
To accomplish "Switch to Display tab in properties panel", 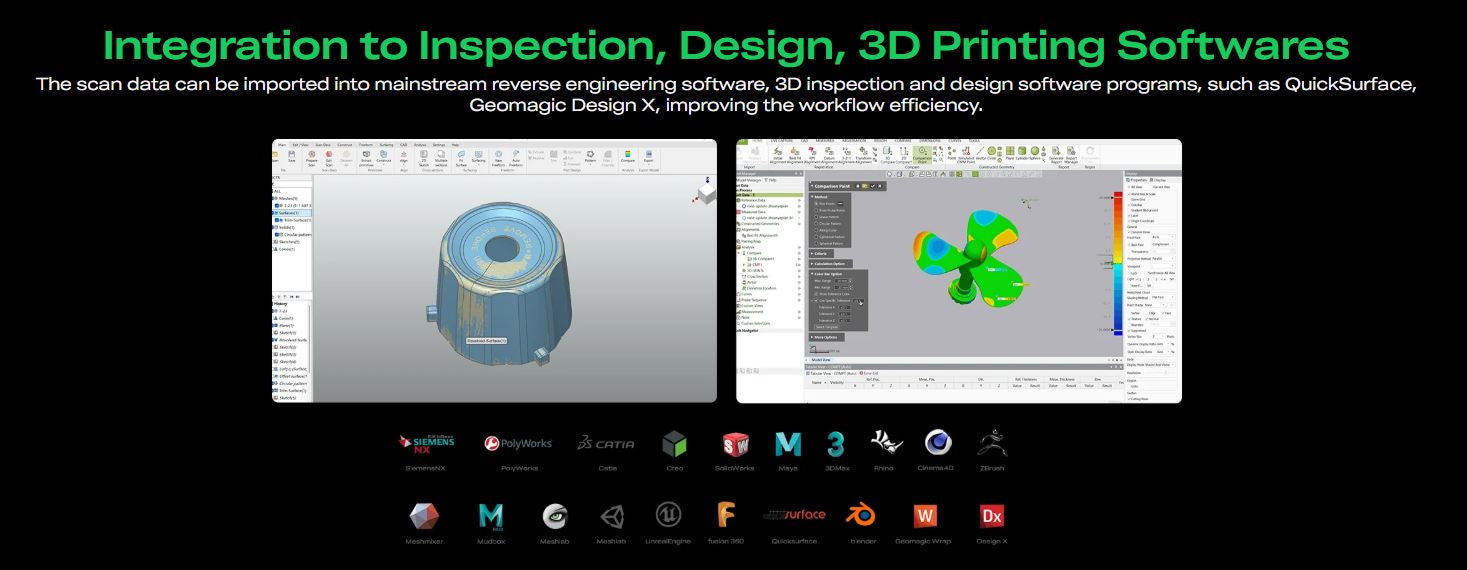I will pyautogui.click(x=1159, y=180).
